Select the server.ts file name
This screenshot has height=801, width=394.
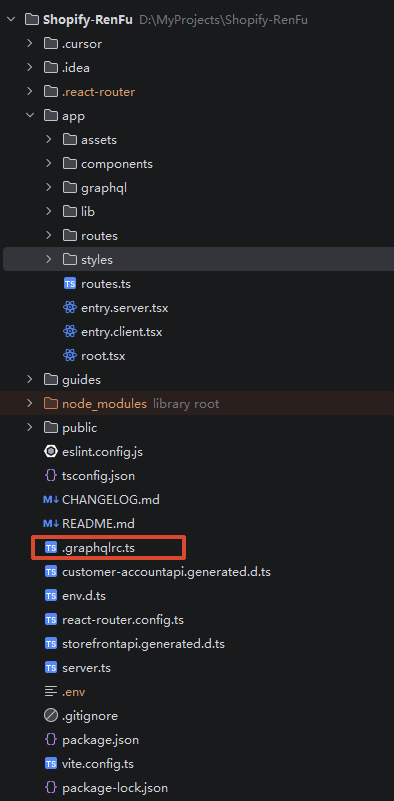pos(86,668)
